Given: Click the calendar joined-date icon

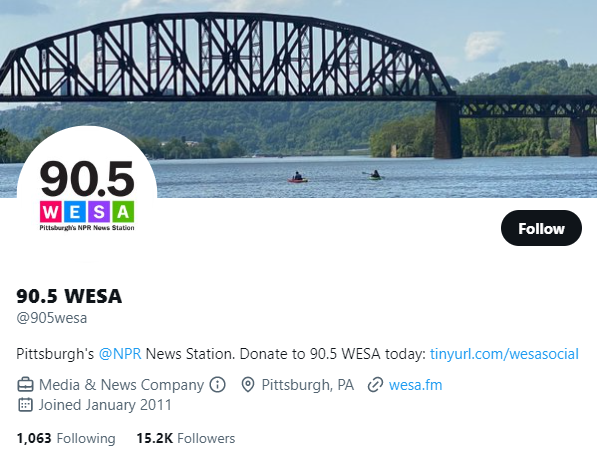Looking at the screenshot, I should coord(26,405).
